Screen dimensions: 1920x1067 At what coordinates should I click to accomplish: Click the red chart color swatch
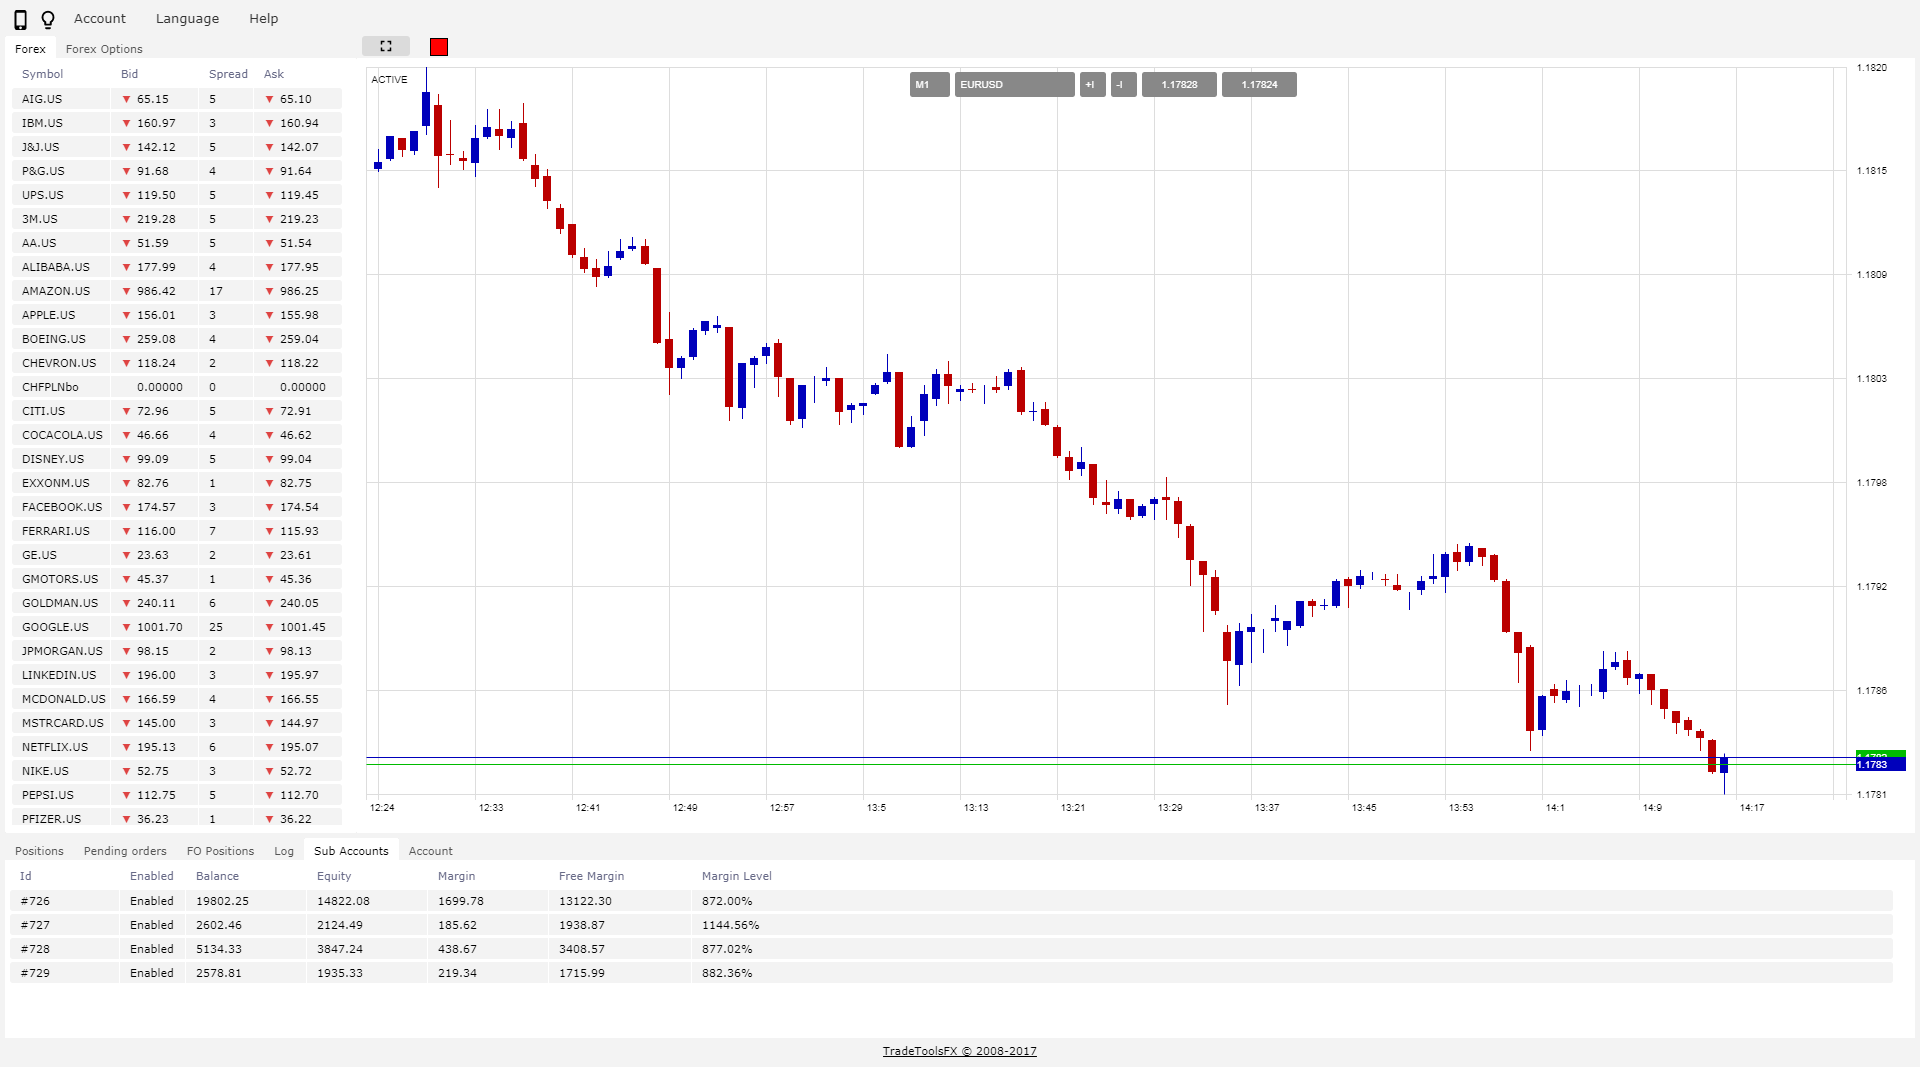(x=438, y=46)
